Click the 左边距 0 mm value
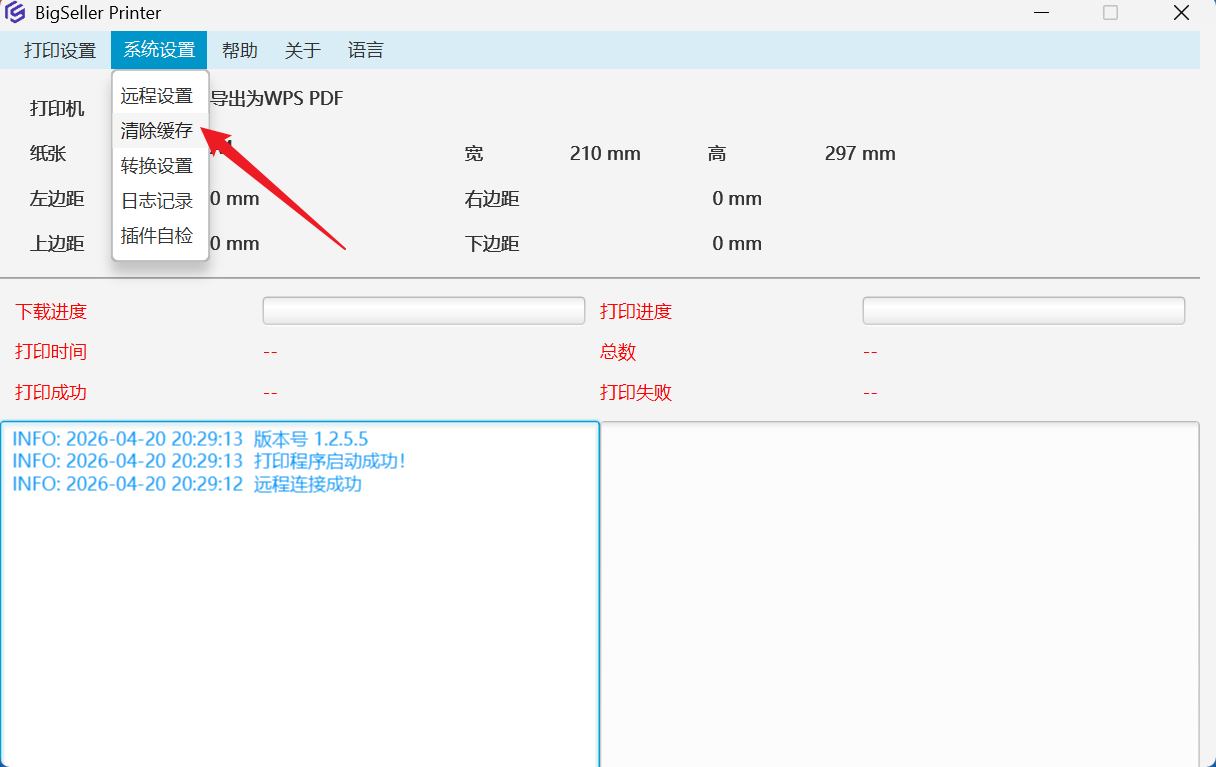Screen dimensions: 1216x767 click(234, 199)
